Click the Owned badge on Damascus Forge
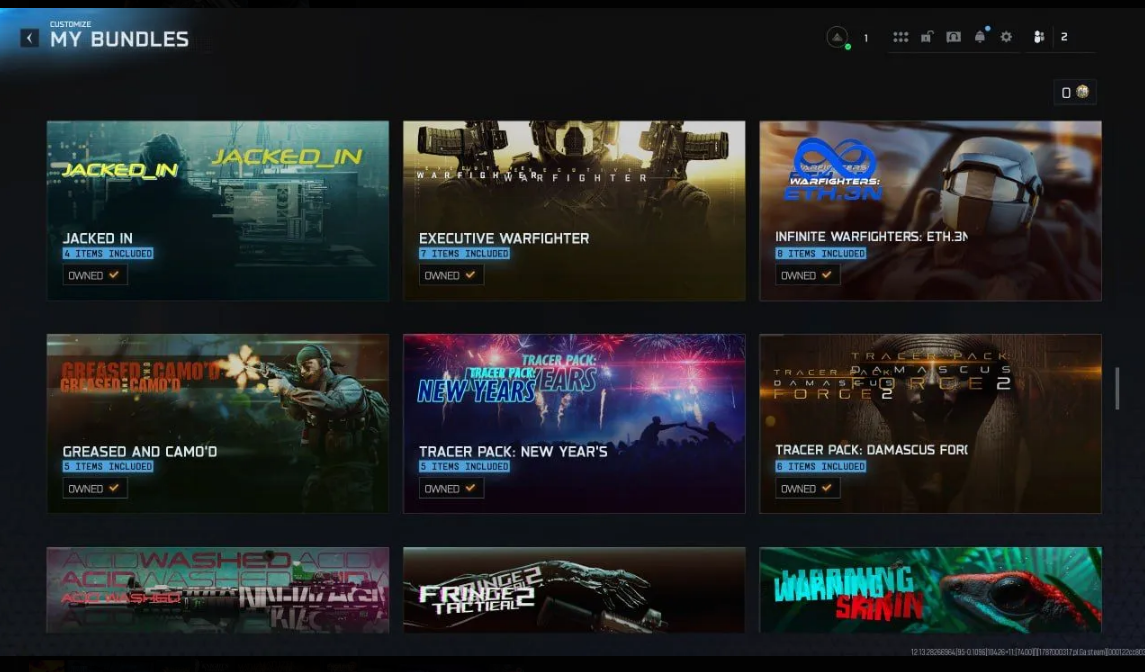Screen dimensions: 1145x672 tap(808, 489)
